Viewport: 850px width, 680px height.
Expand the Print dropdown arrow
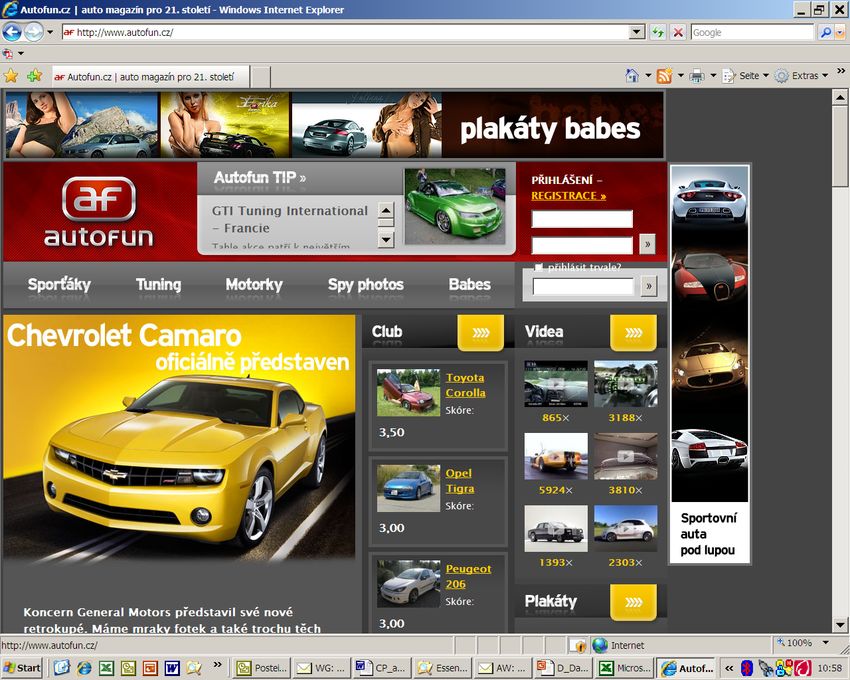713,75
